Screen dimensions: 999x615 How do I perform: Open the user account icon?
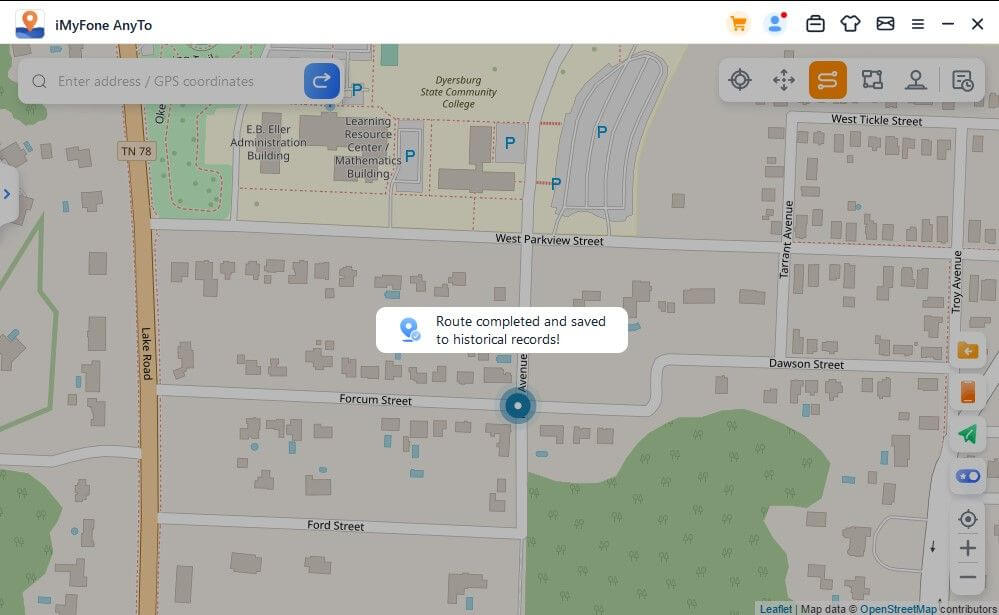click(x=775, y=24)
